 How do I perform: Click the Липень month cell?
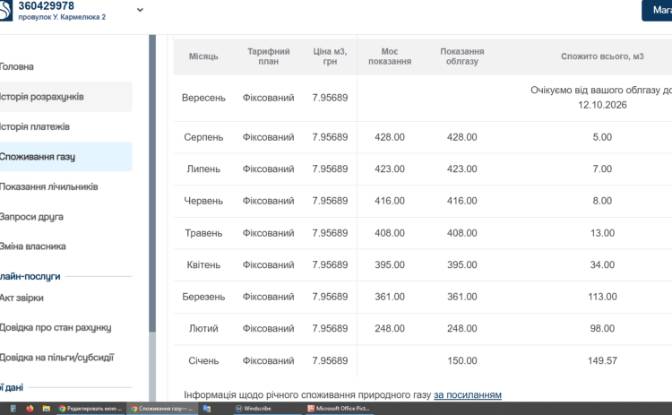point(204,169)
